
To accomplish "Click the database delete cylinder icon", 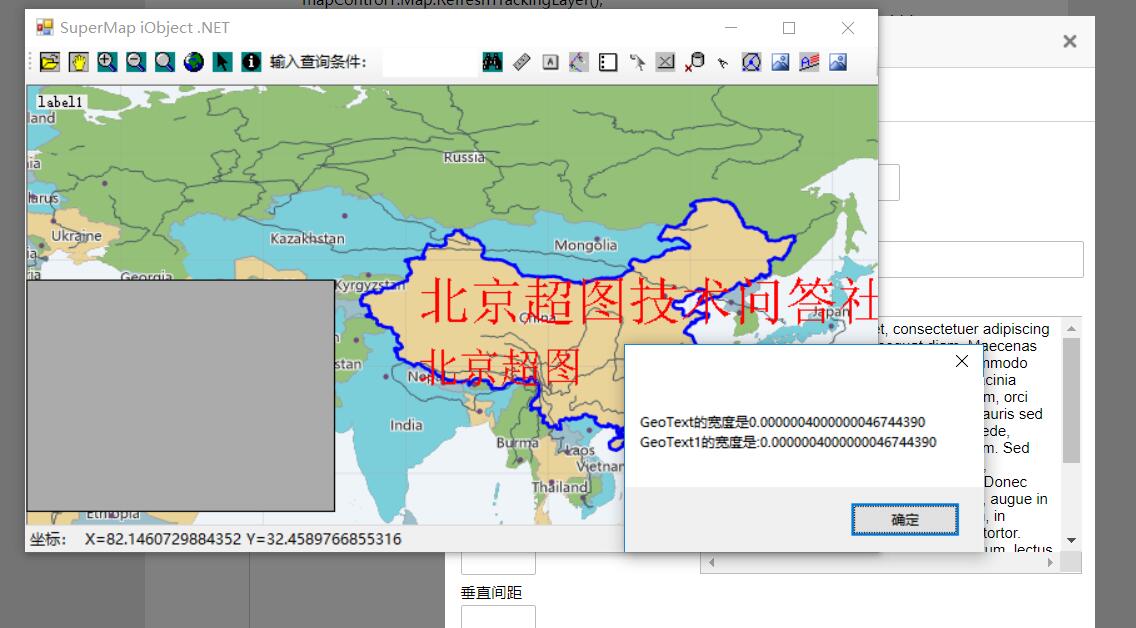I will tap(694, 62).
